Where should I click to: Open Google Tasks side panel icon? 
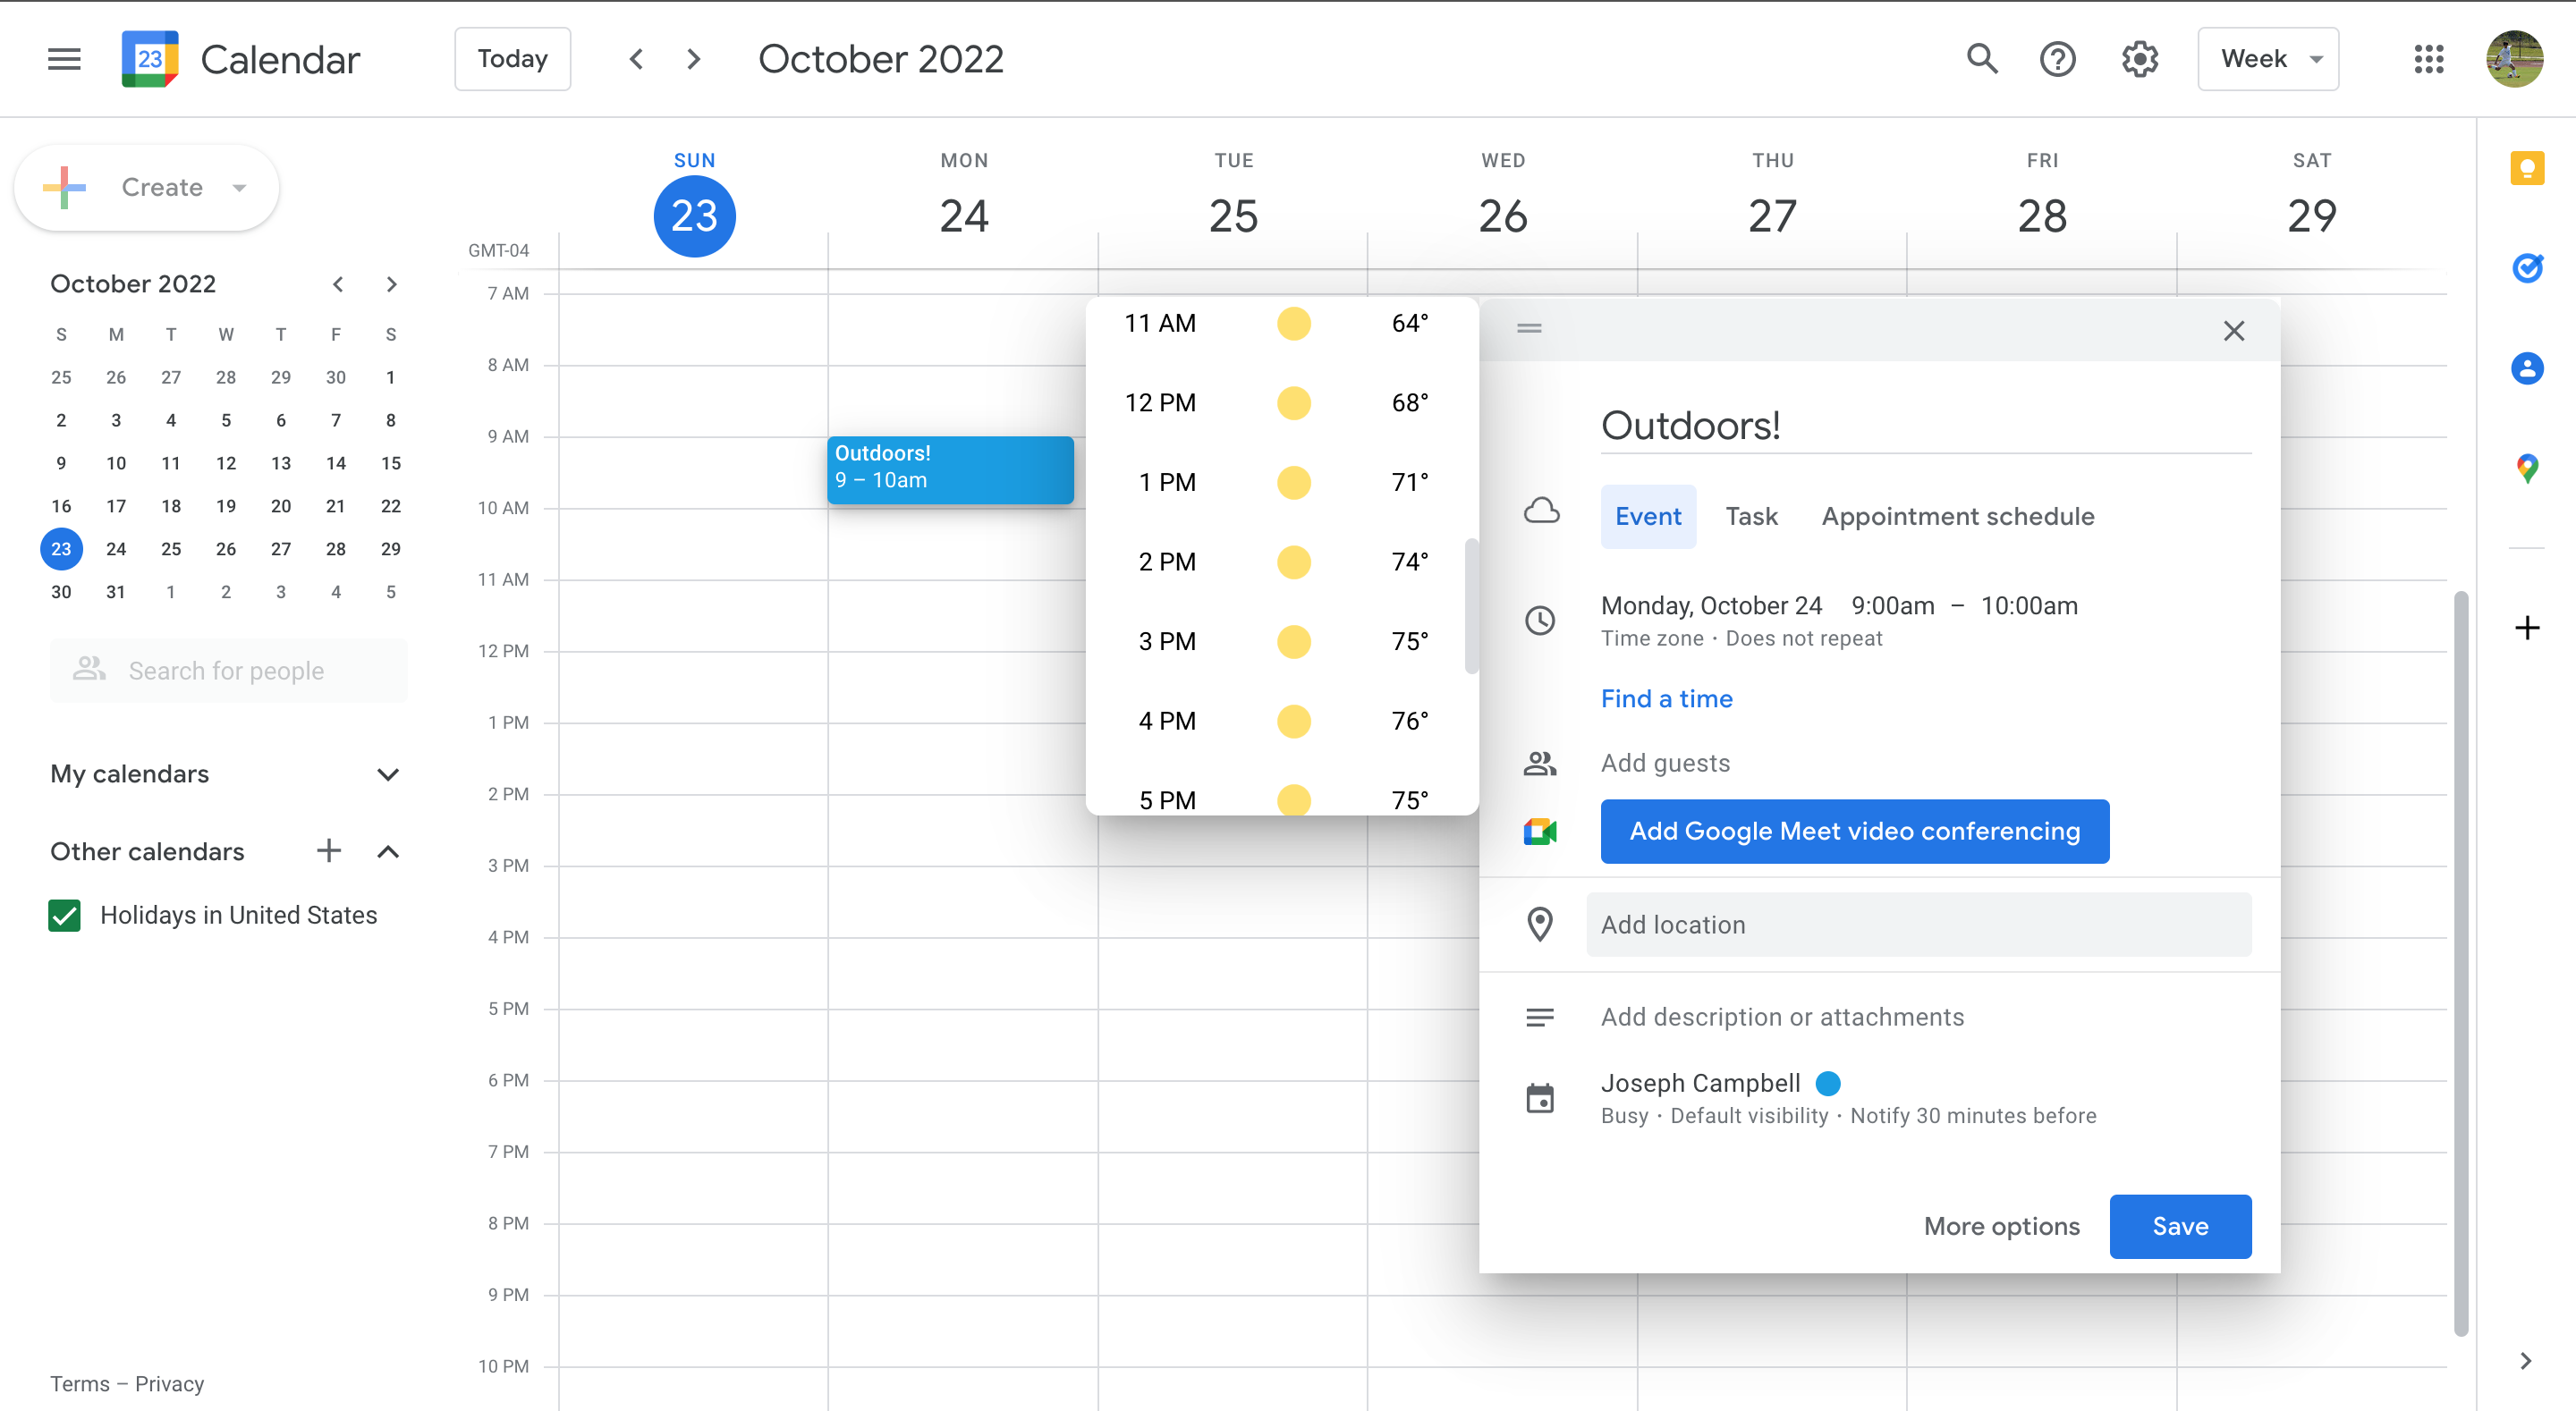point(2527,268)
